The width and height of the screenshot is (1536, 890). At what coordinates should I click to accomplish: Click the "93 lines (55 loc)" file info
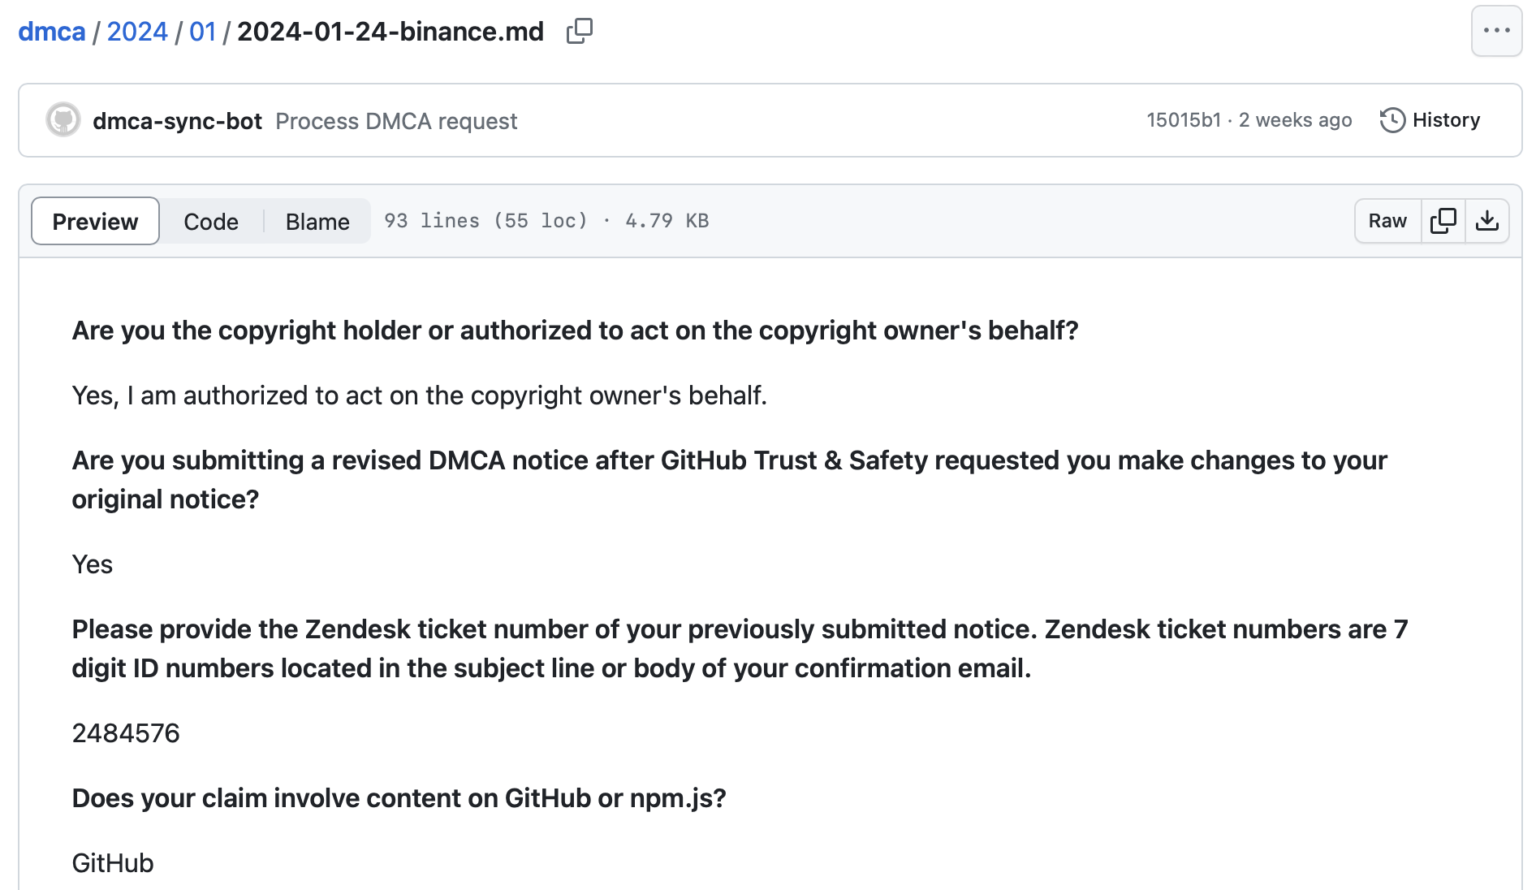(486, 221)
